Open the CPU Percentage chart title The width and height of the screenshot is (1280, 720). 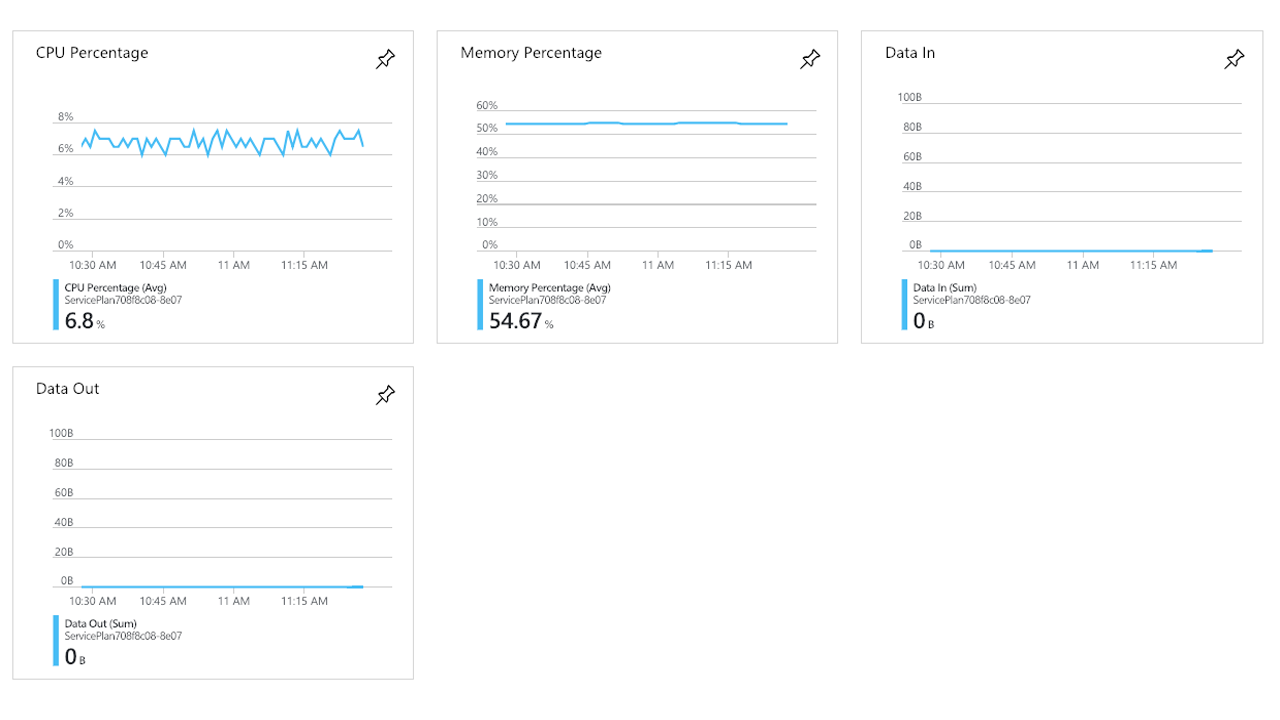pos(92,53)
